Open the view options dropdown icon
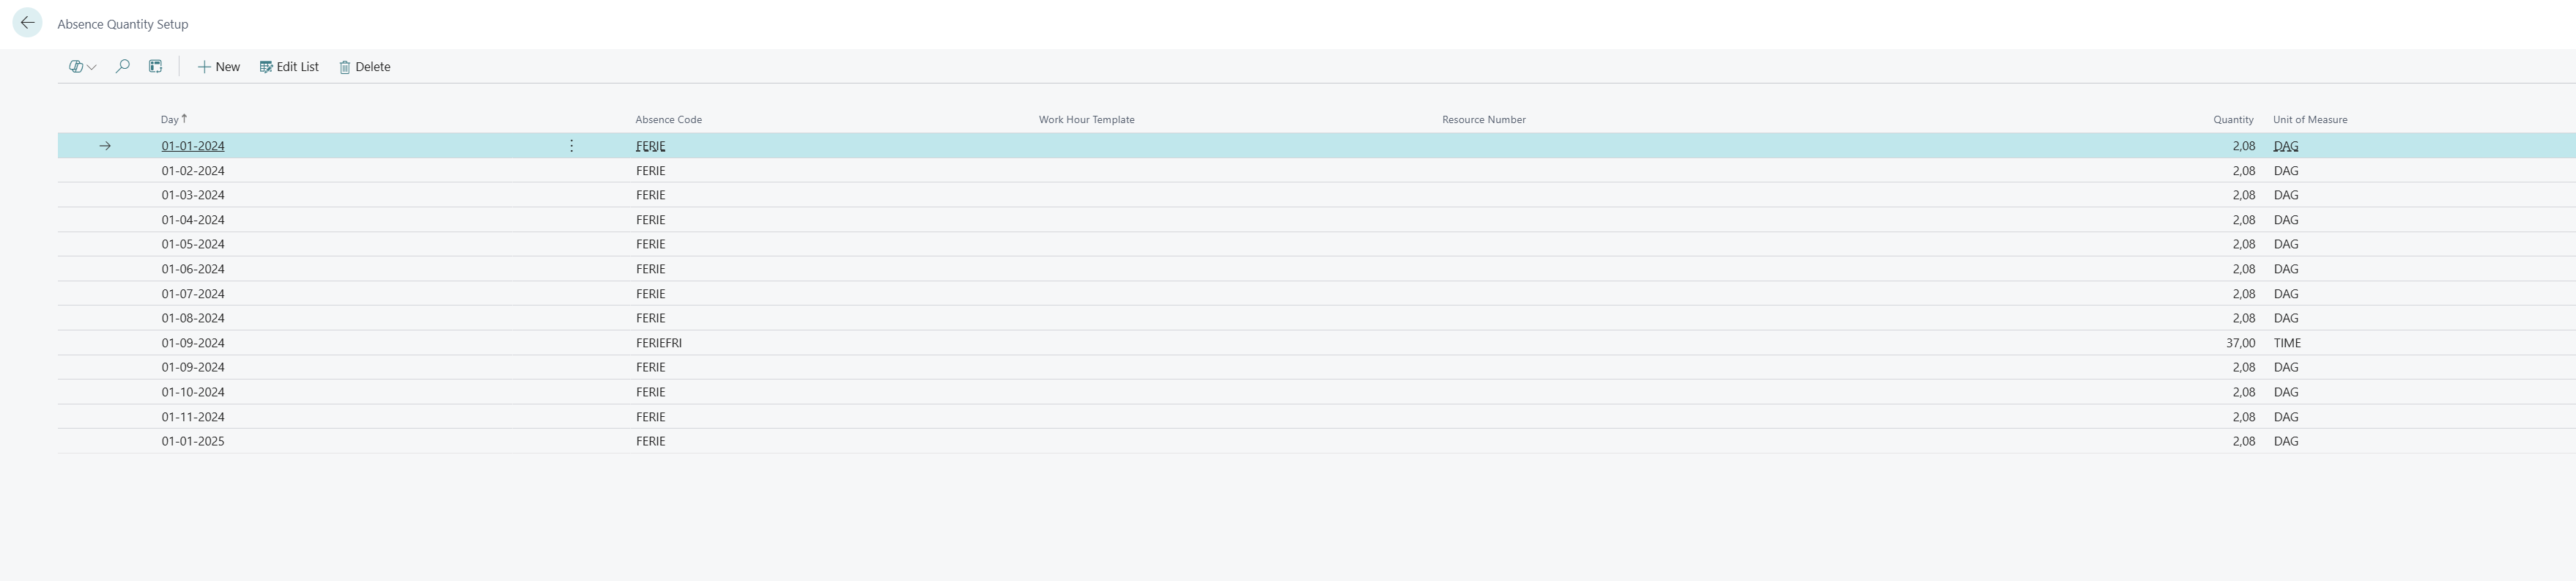The width and height of the screenshot is (2576, 581). pos(82,67)
